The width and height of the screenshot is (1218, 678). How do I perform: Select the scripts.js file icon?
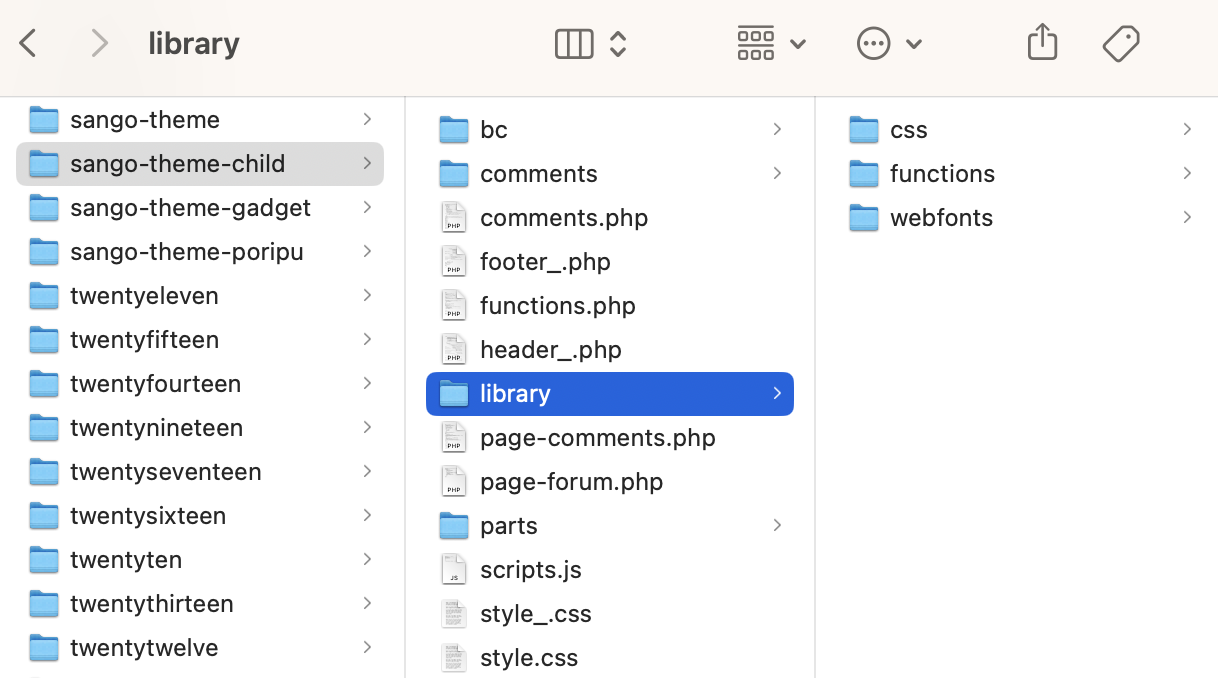(x=454, y=570)
